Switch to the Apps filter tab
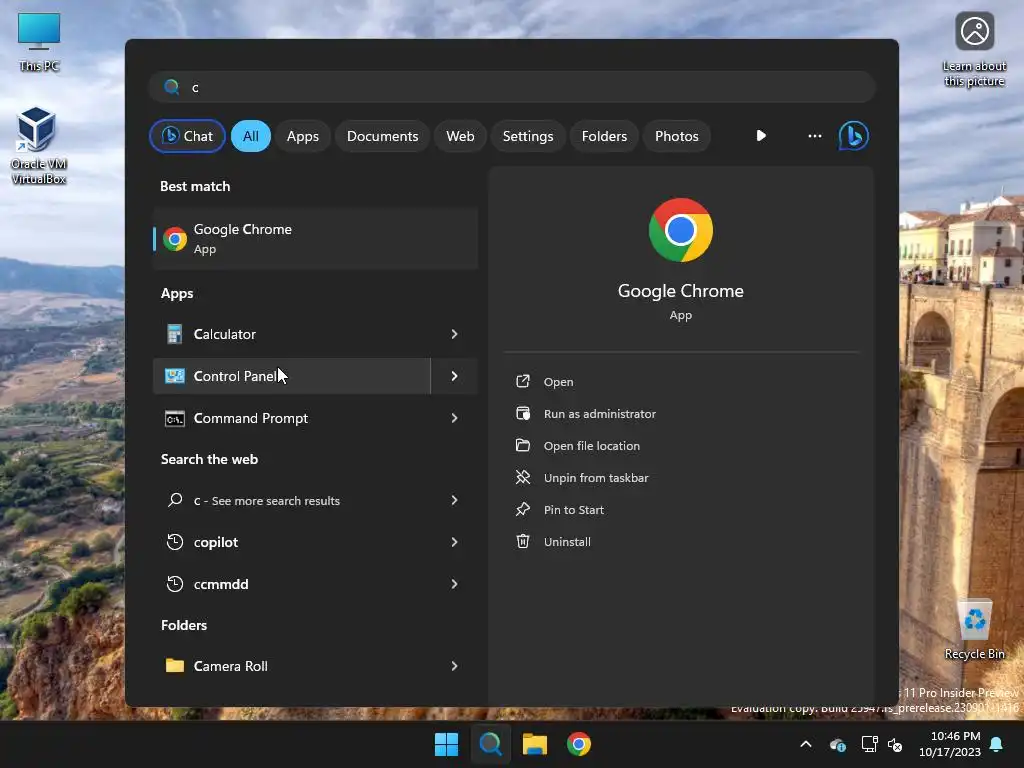The height and width of the screenshot is (768, 1024). click(302, 136)
